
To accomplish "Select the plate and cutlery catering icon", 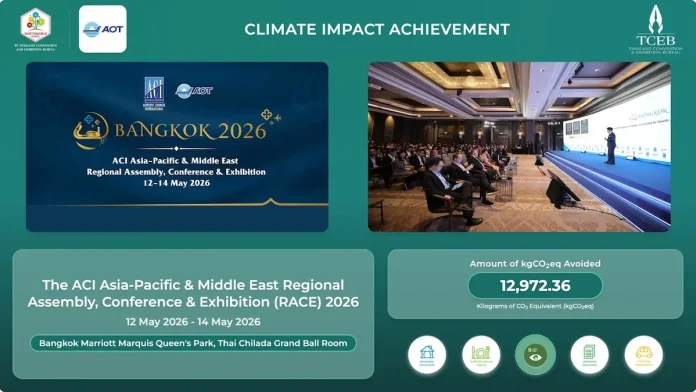I will pos(481,355).
